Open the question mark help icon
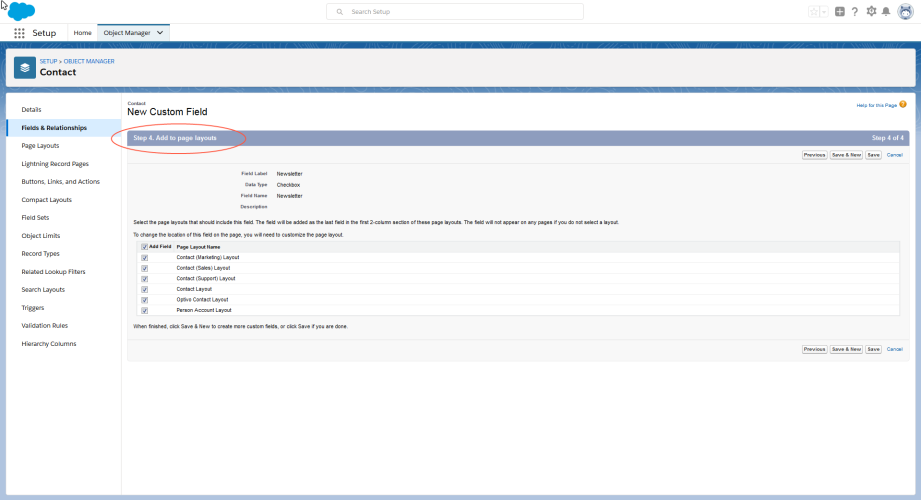The image size is (921, 500). point(855,12)
